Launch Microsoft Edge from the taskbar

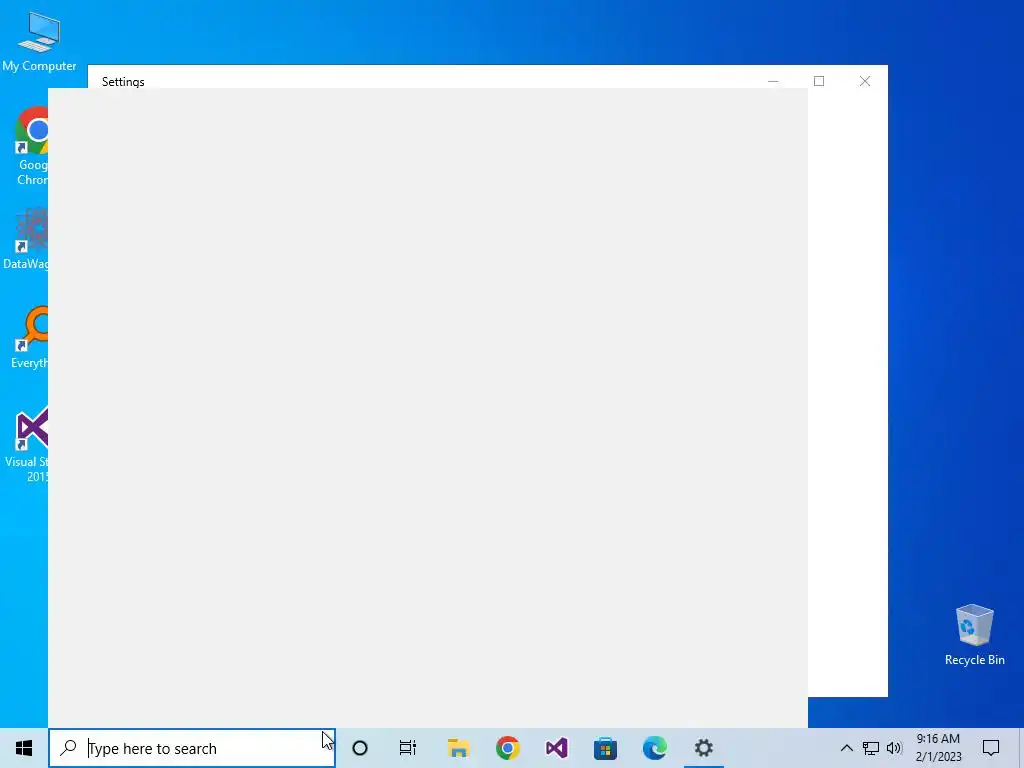(654, 748)
